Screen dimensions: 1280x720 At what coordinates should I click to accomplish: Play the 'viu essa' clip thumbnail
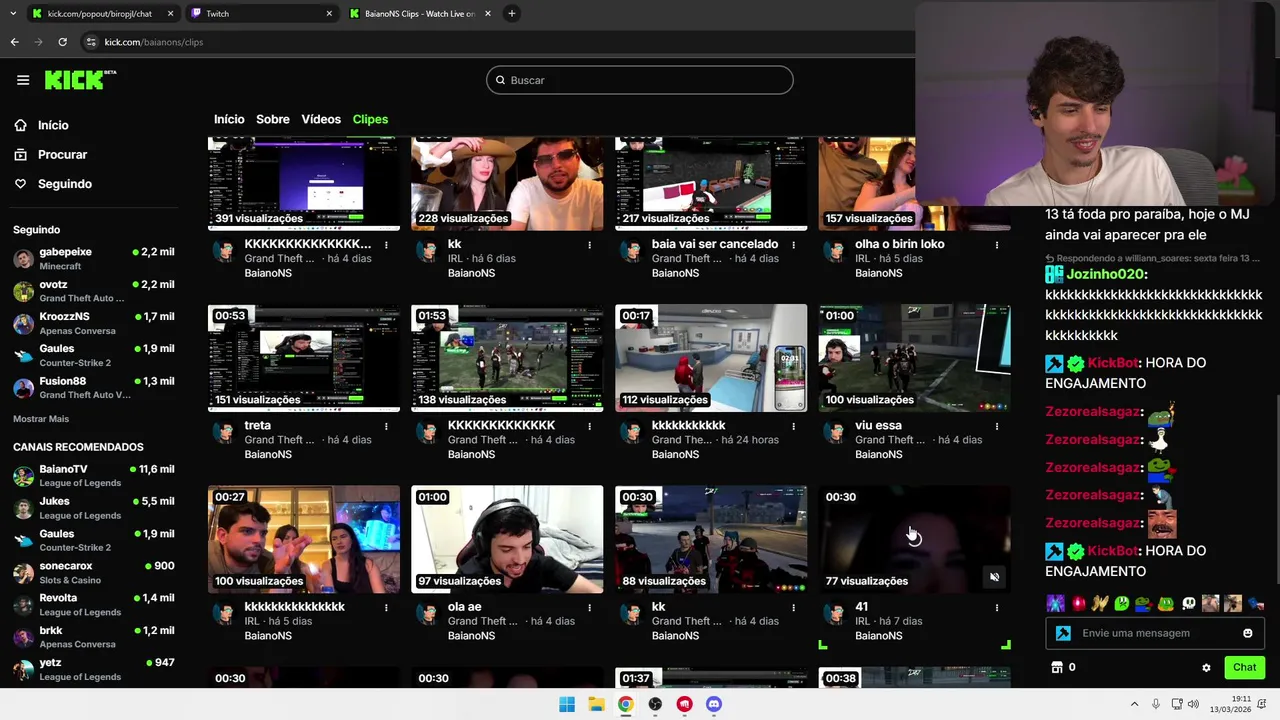click(x=914, y=358)
